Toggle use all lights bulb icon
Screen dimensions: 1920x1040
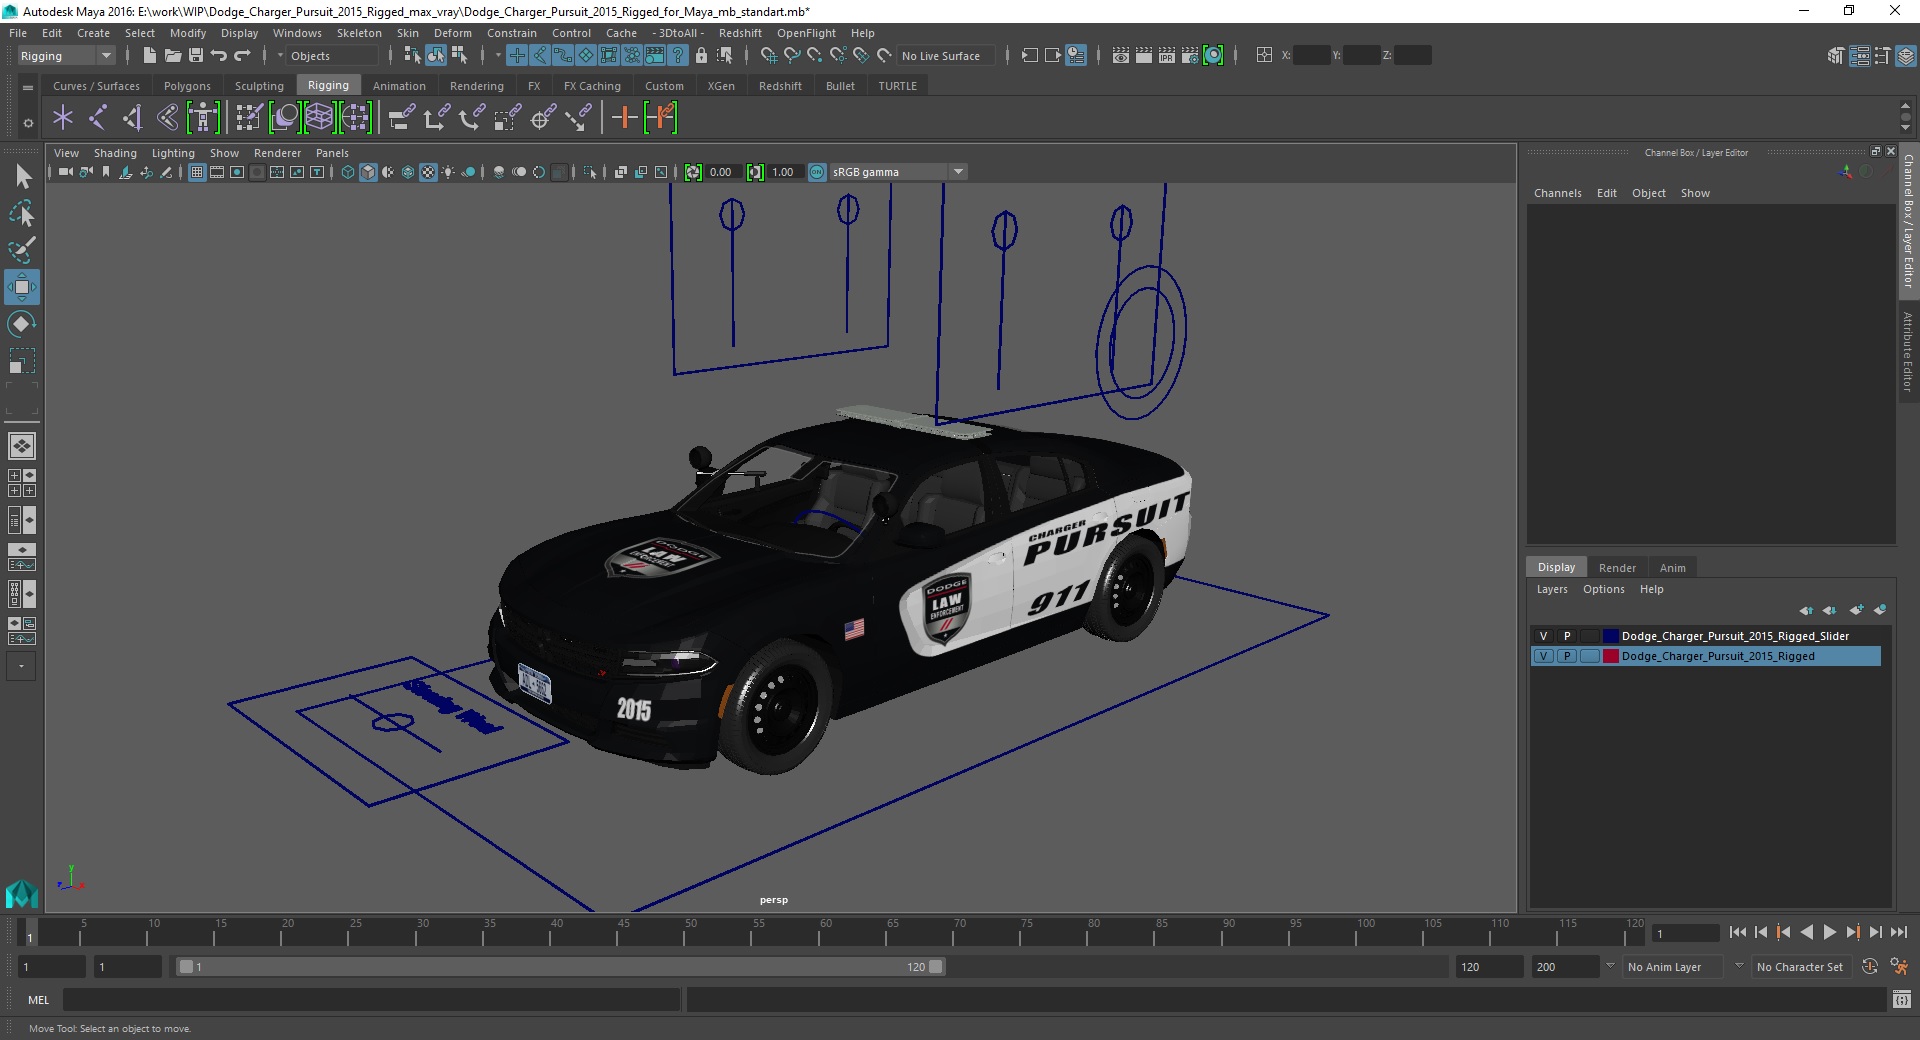(x=448, y=172)
